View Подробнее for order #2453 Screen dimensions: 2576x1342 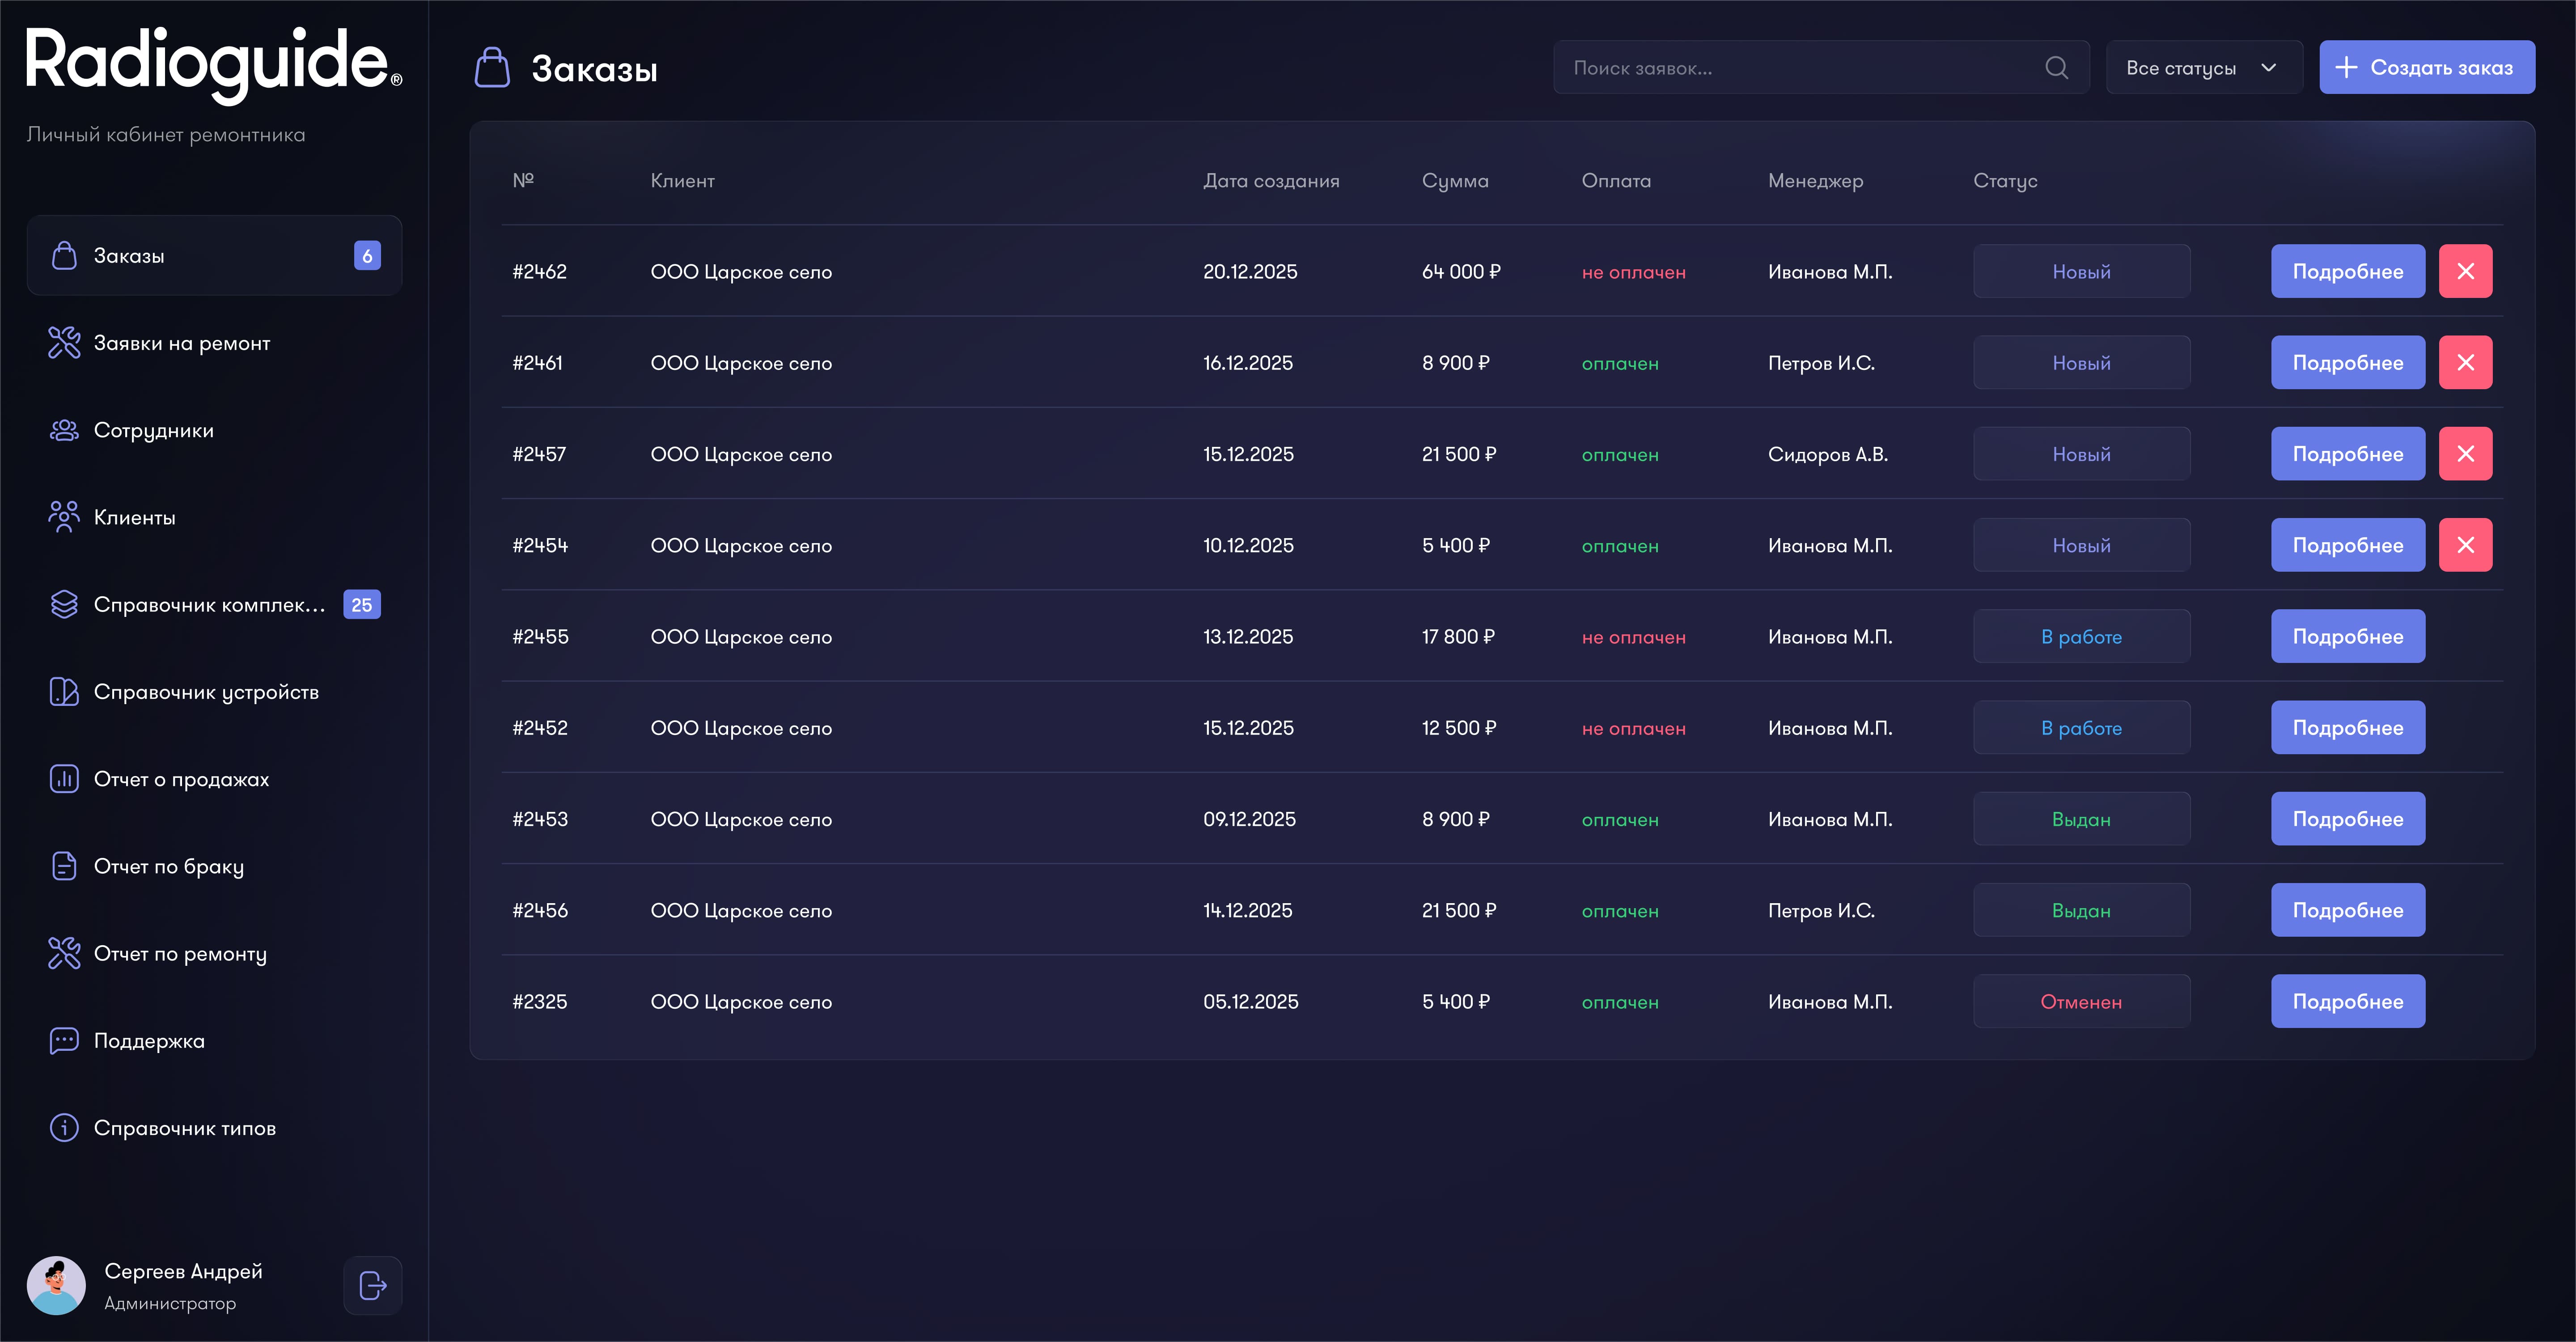(2348, 819)
